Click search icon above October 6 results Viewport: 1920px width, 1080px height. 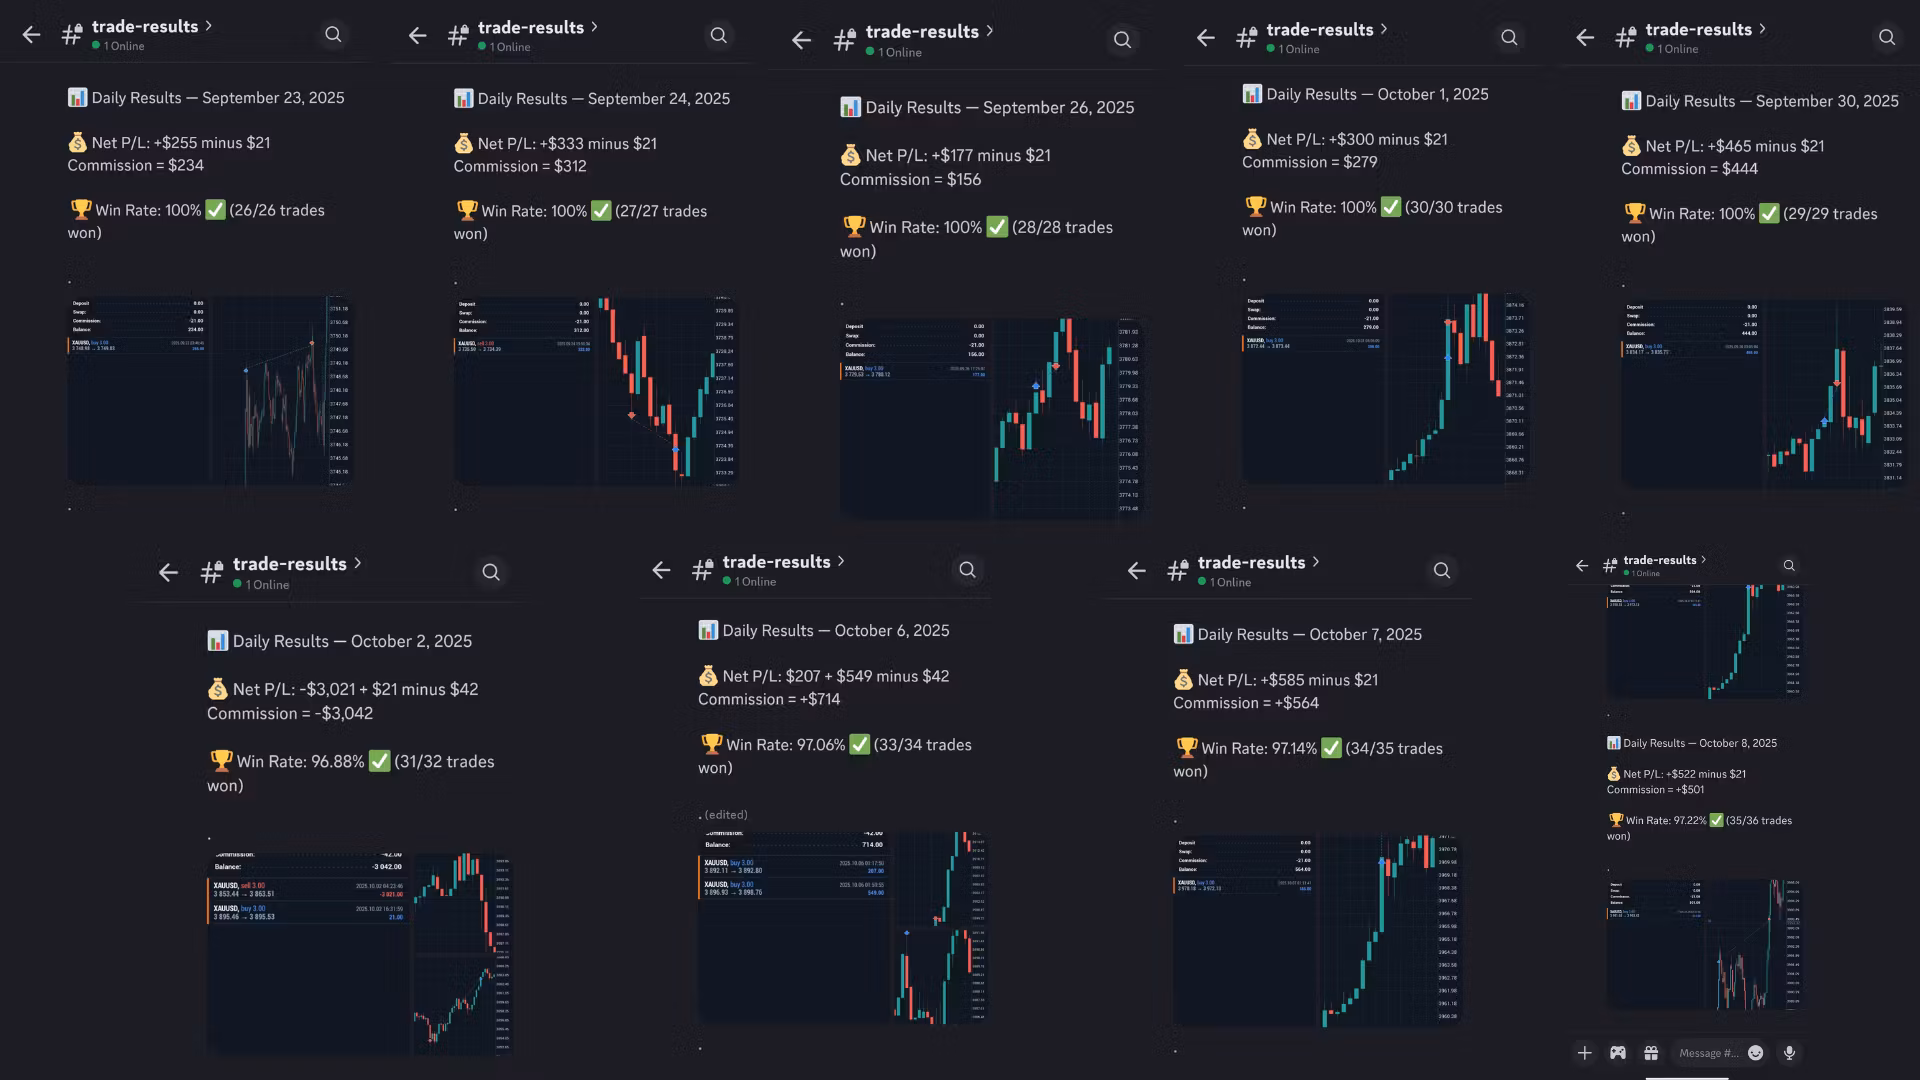[967, 570]
